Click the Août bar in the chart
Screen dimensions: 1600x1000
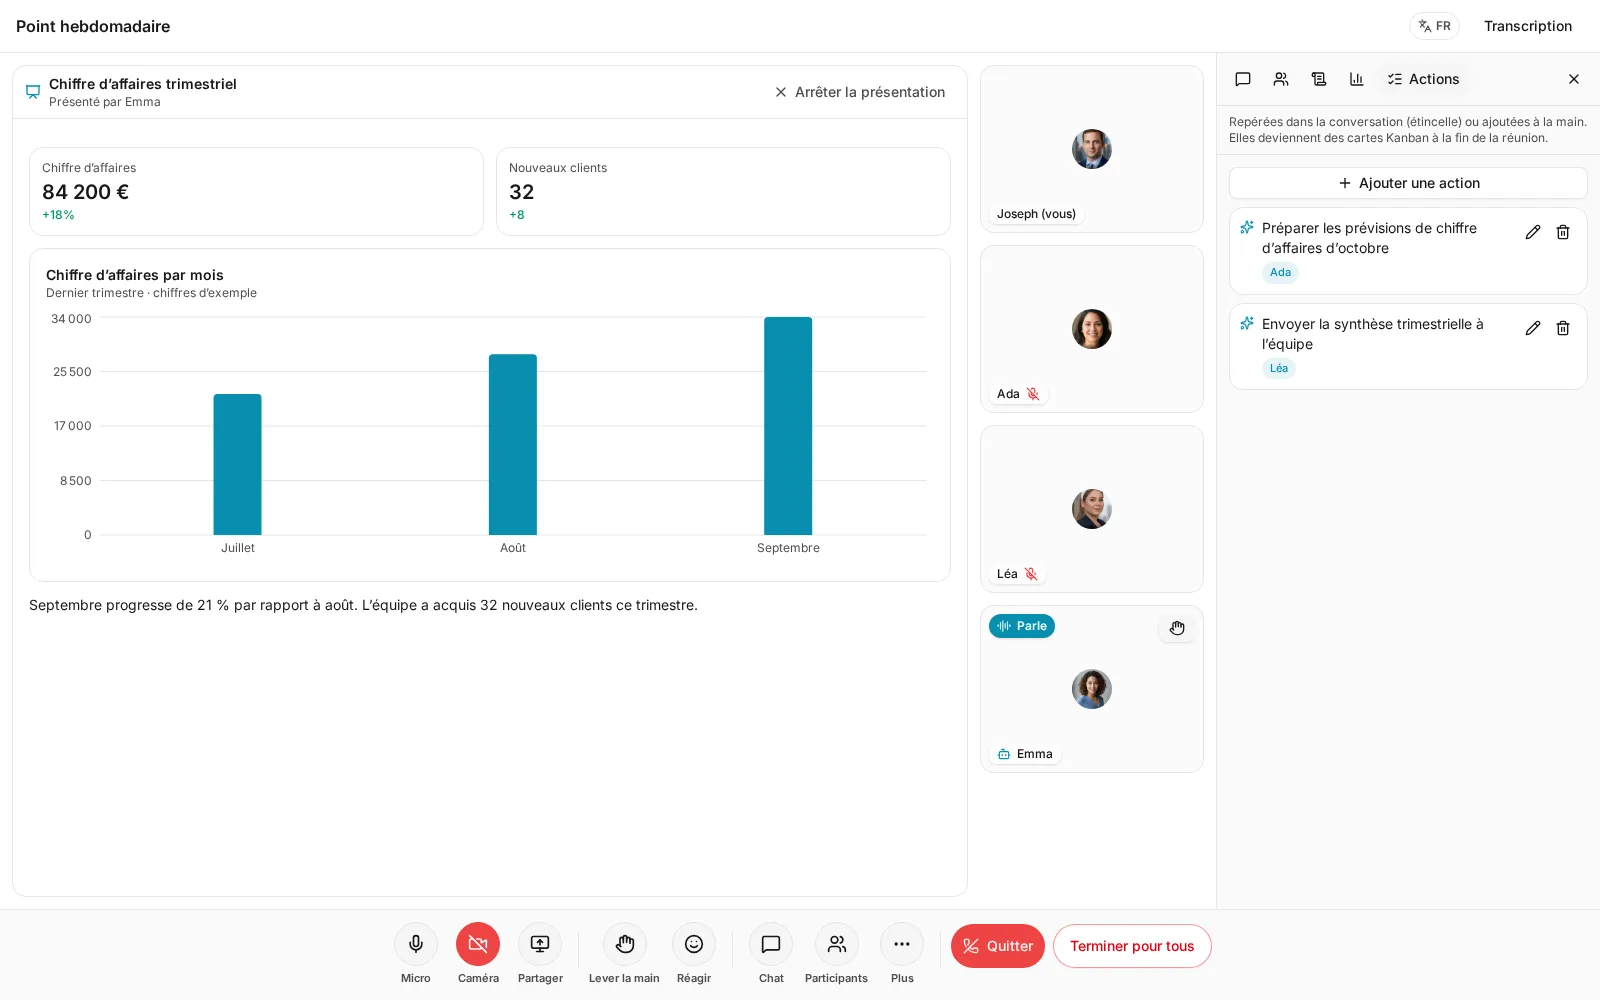[x=513, y=445]
